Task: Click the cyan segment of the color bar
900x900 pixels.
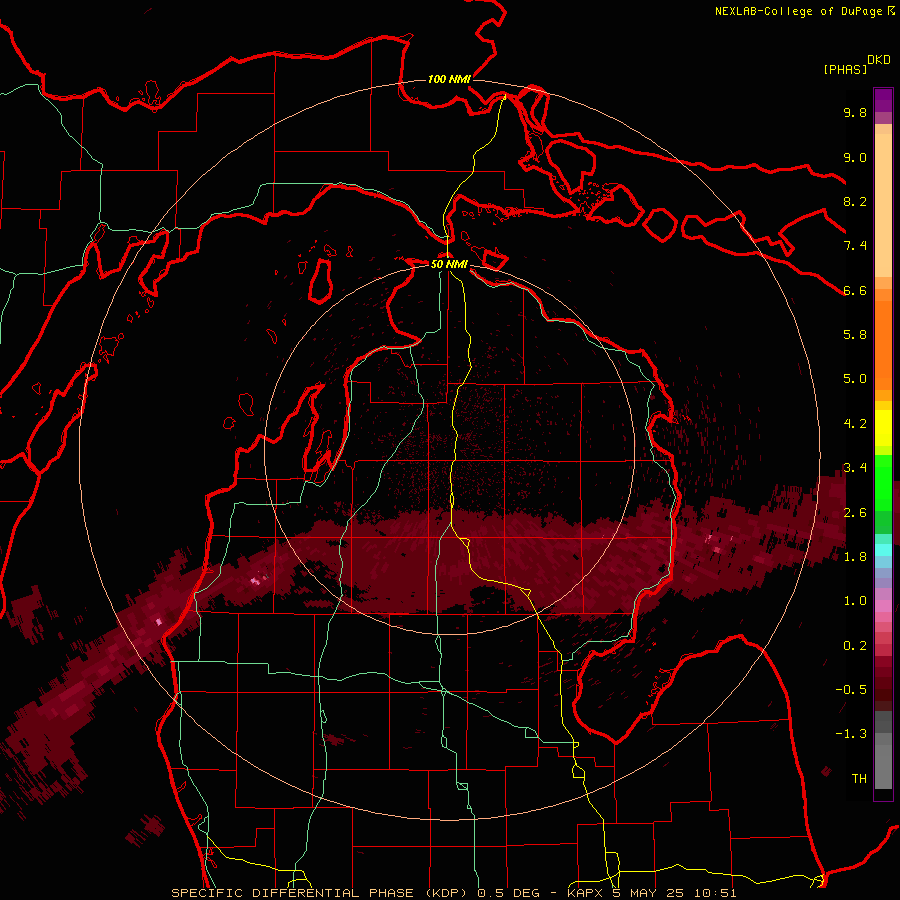Action: point(883,550)
